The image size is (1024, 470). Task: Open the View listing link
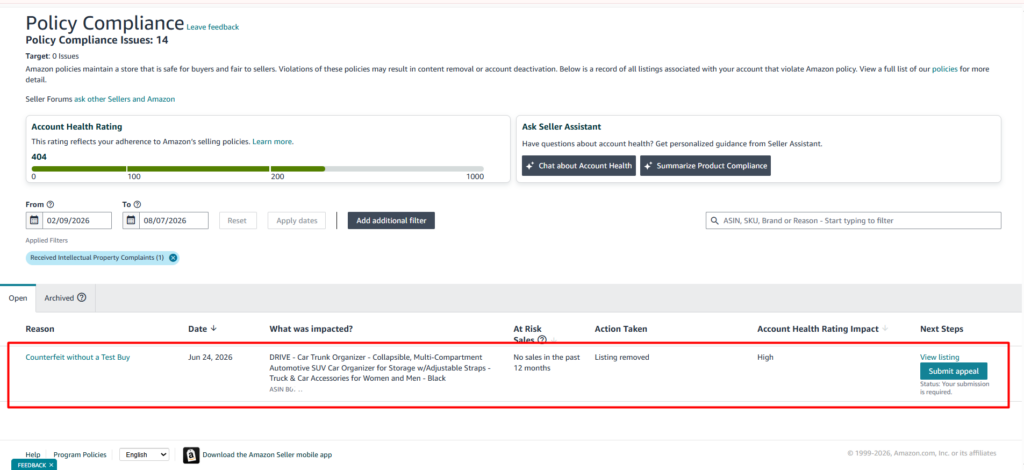pos(940,357)
